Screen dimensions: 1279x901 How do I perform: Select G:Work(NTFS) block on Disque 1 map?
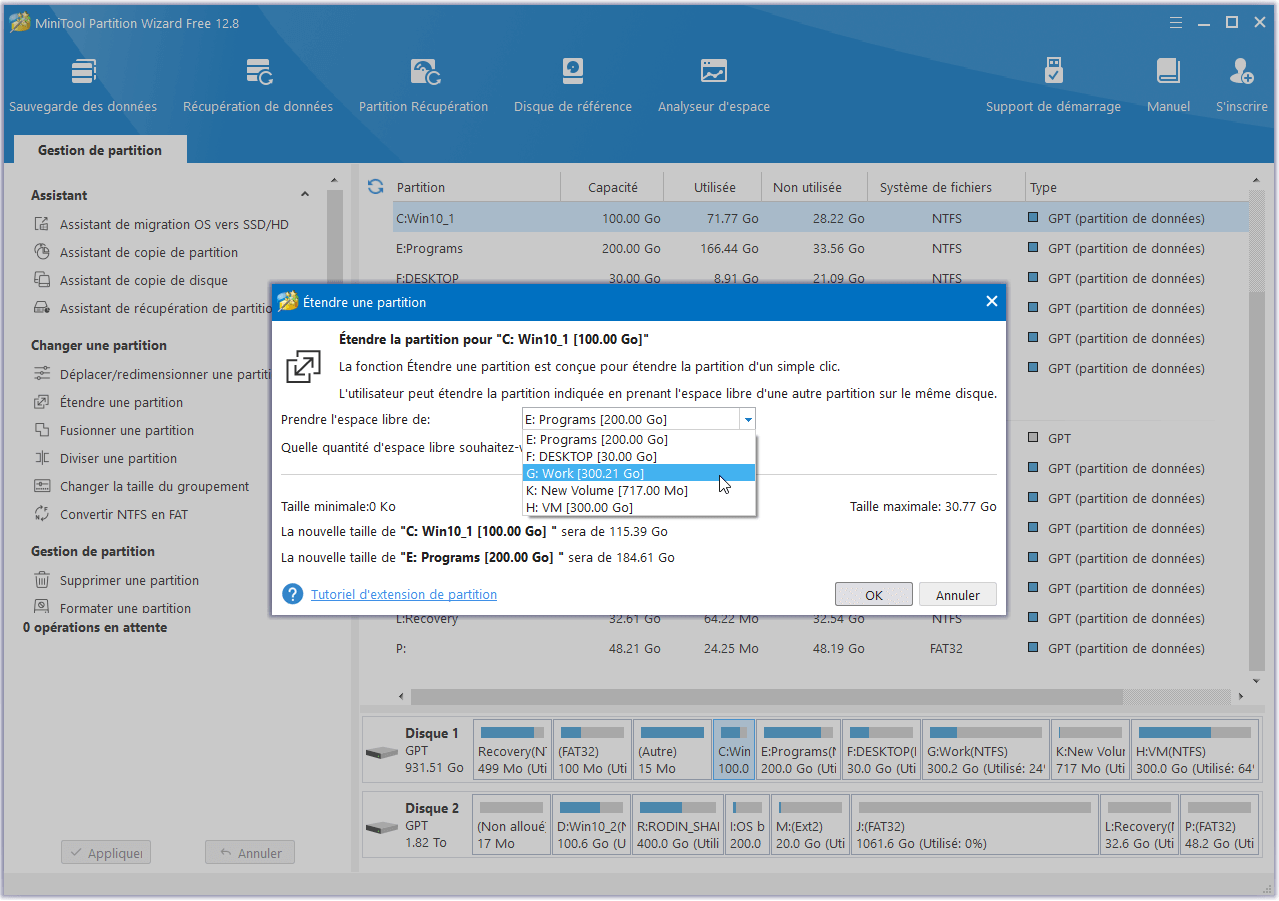click(x=985, y=750)
